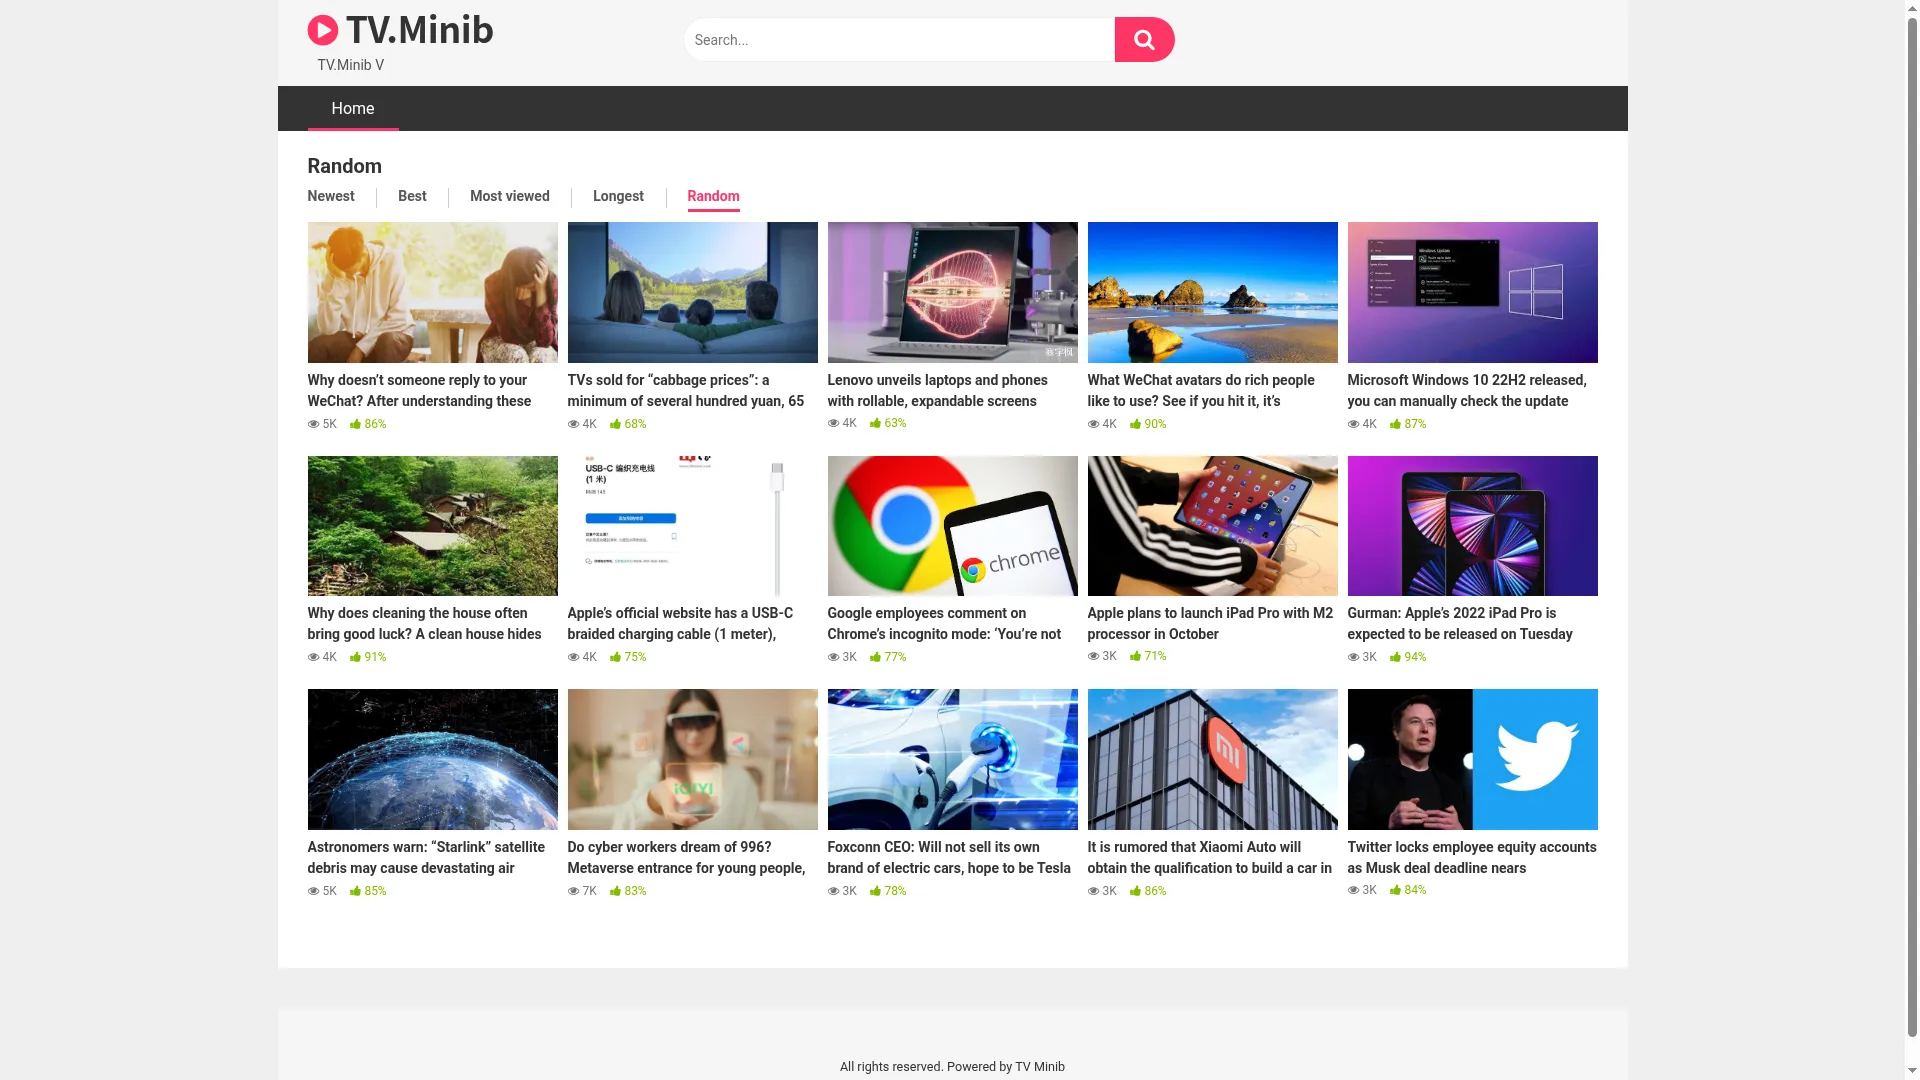Click the eye views icon under Gurman iPad Pro article
The height and width of the screenshot is (1080, 1920).
1354,657
